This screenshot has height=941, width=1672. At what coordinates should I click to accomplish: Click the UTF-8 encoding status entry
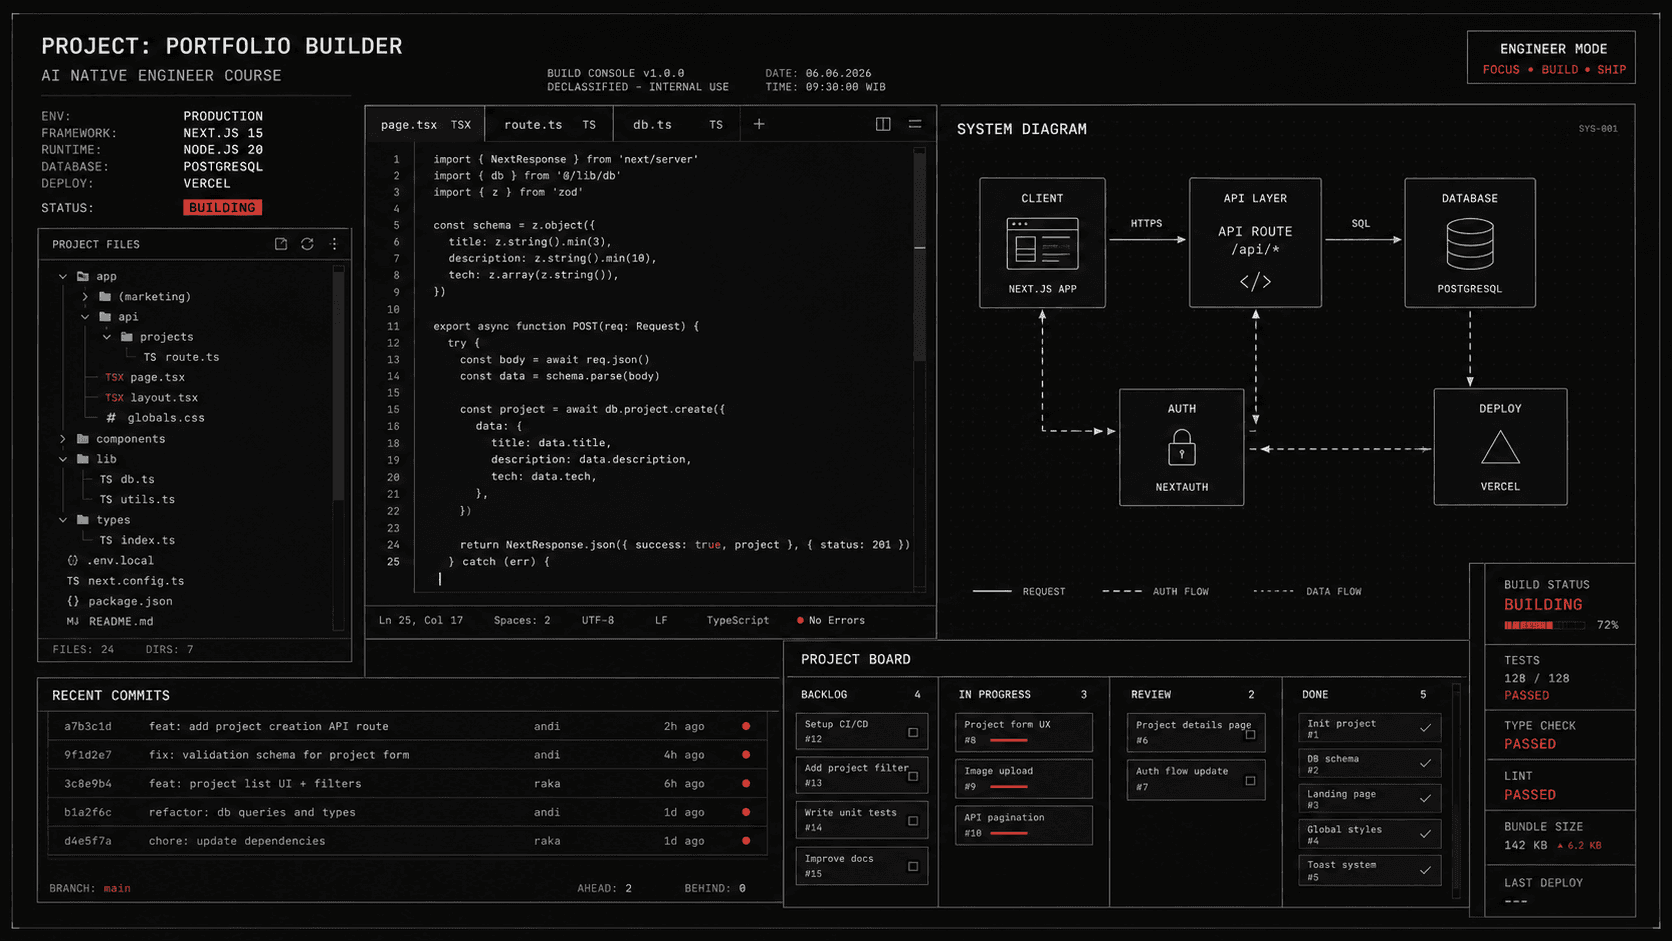coord(598,620)
